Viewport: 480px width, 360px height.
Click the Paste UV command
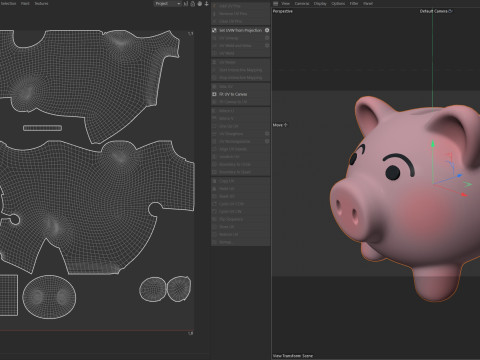click(223, 189)
